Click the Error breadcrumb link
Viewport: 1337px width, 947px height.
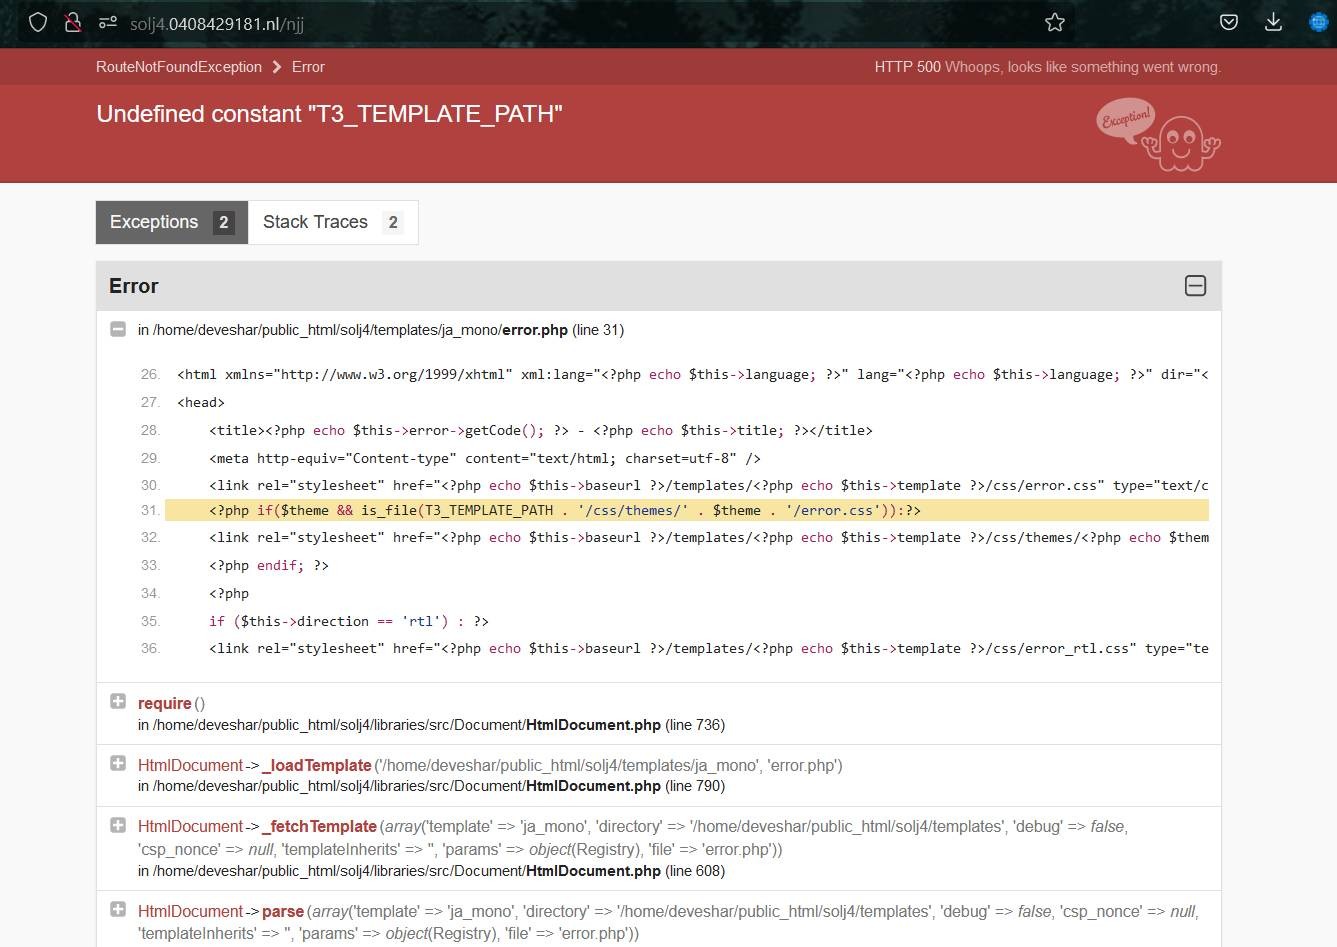(308, 67)
